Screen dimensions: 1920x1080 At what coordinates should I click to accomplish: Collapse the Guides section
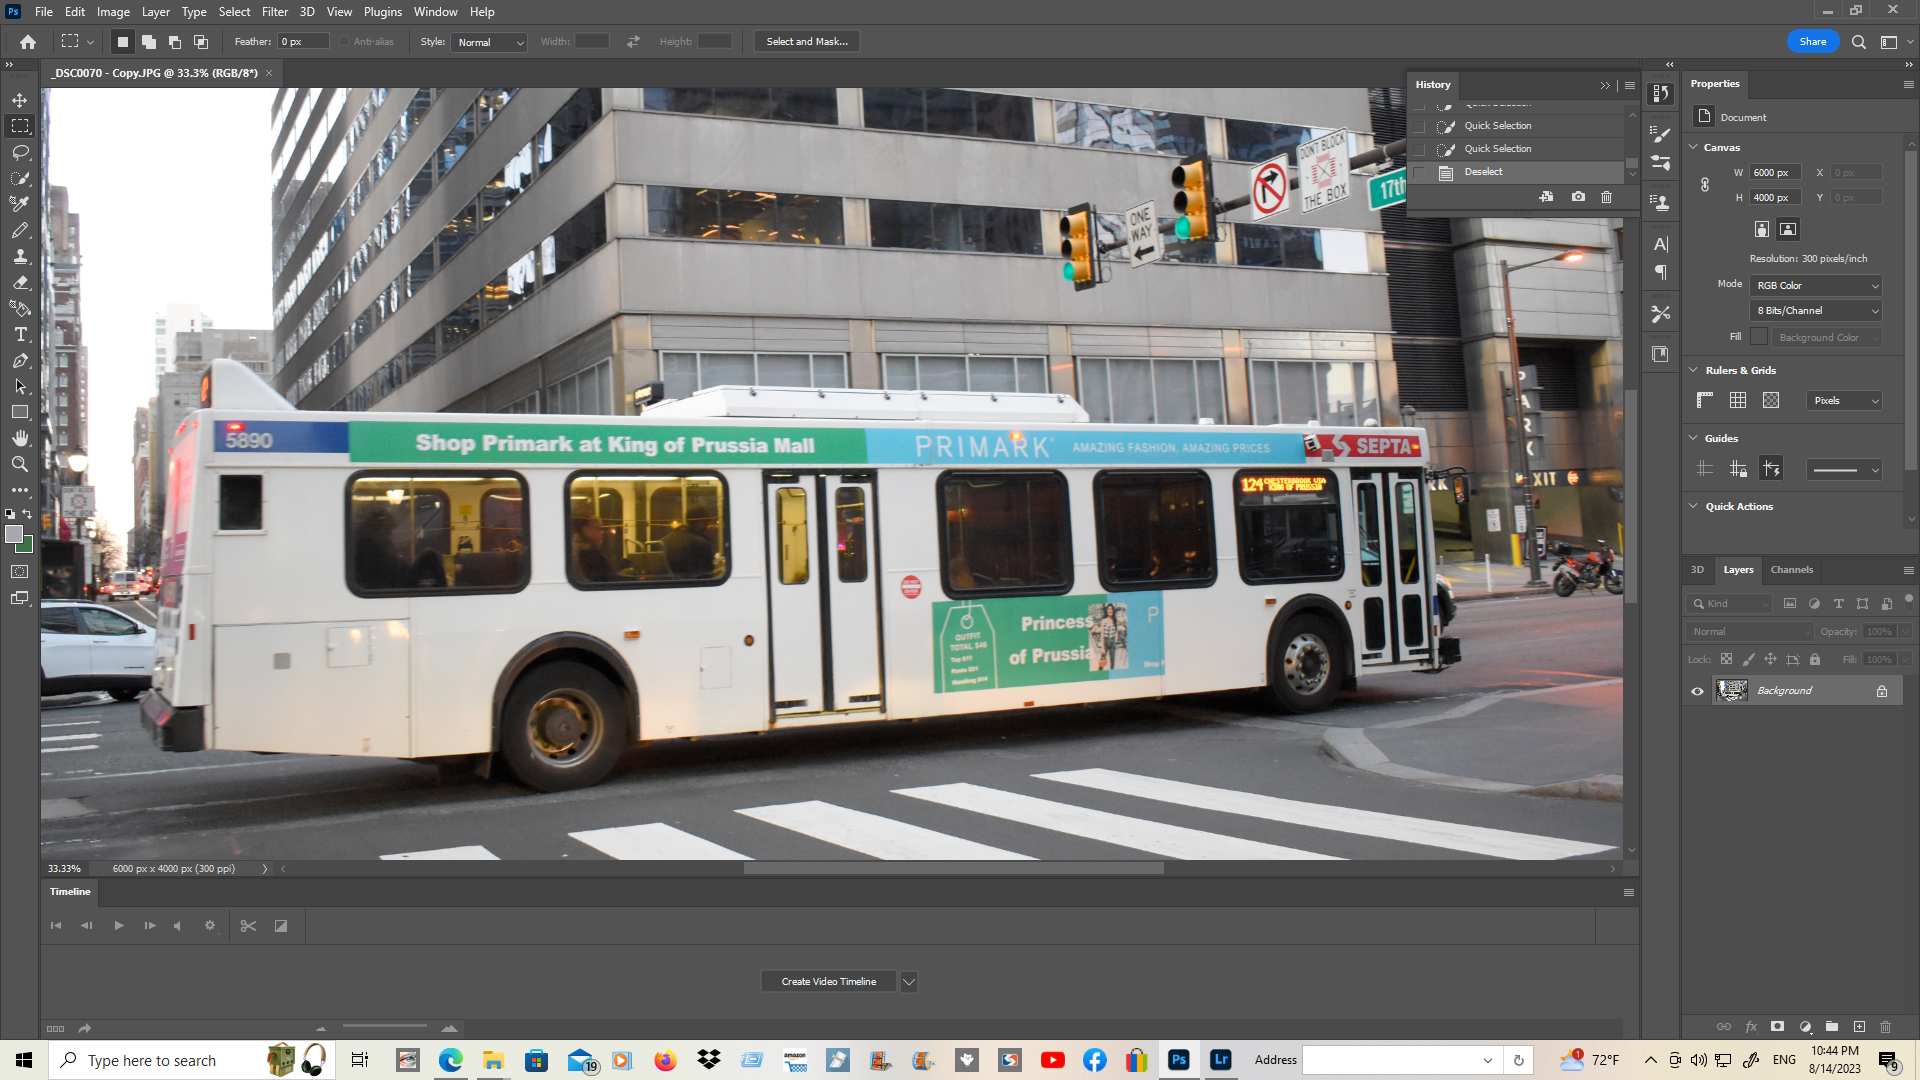pos(1693,438)
